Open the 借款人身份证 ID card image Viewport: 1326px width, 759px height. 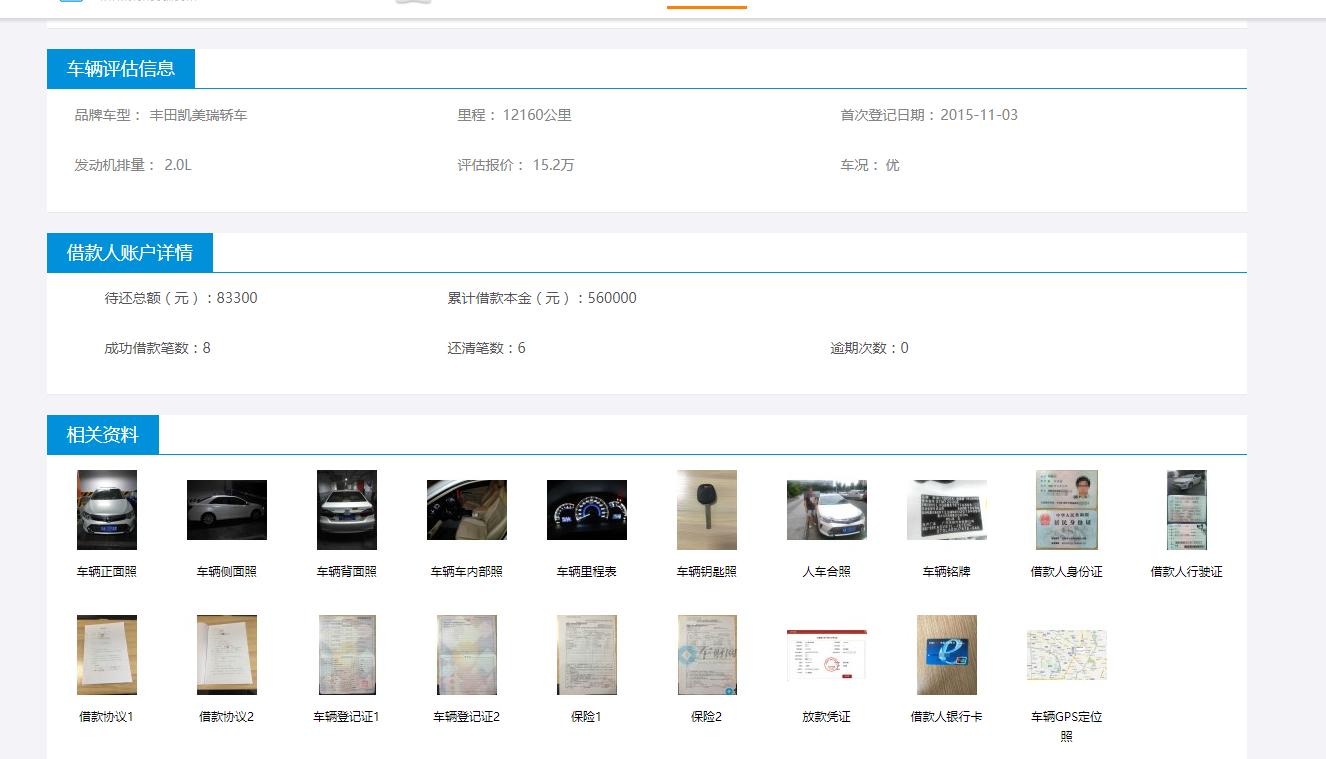pos(1066,510)
